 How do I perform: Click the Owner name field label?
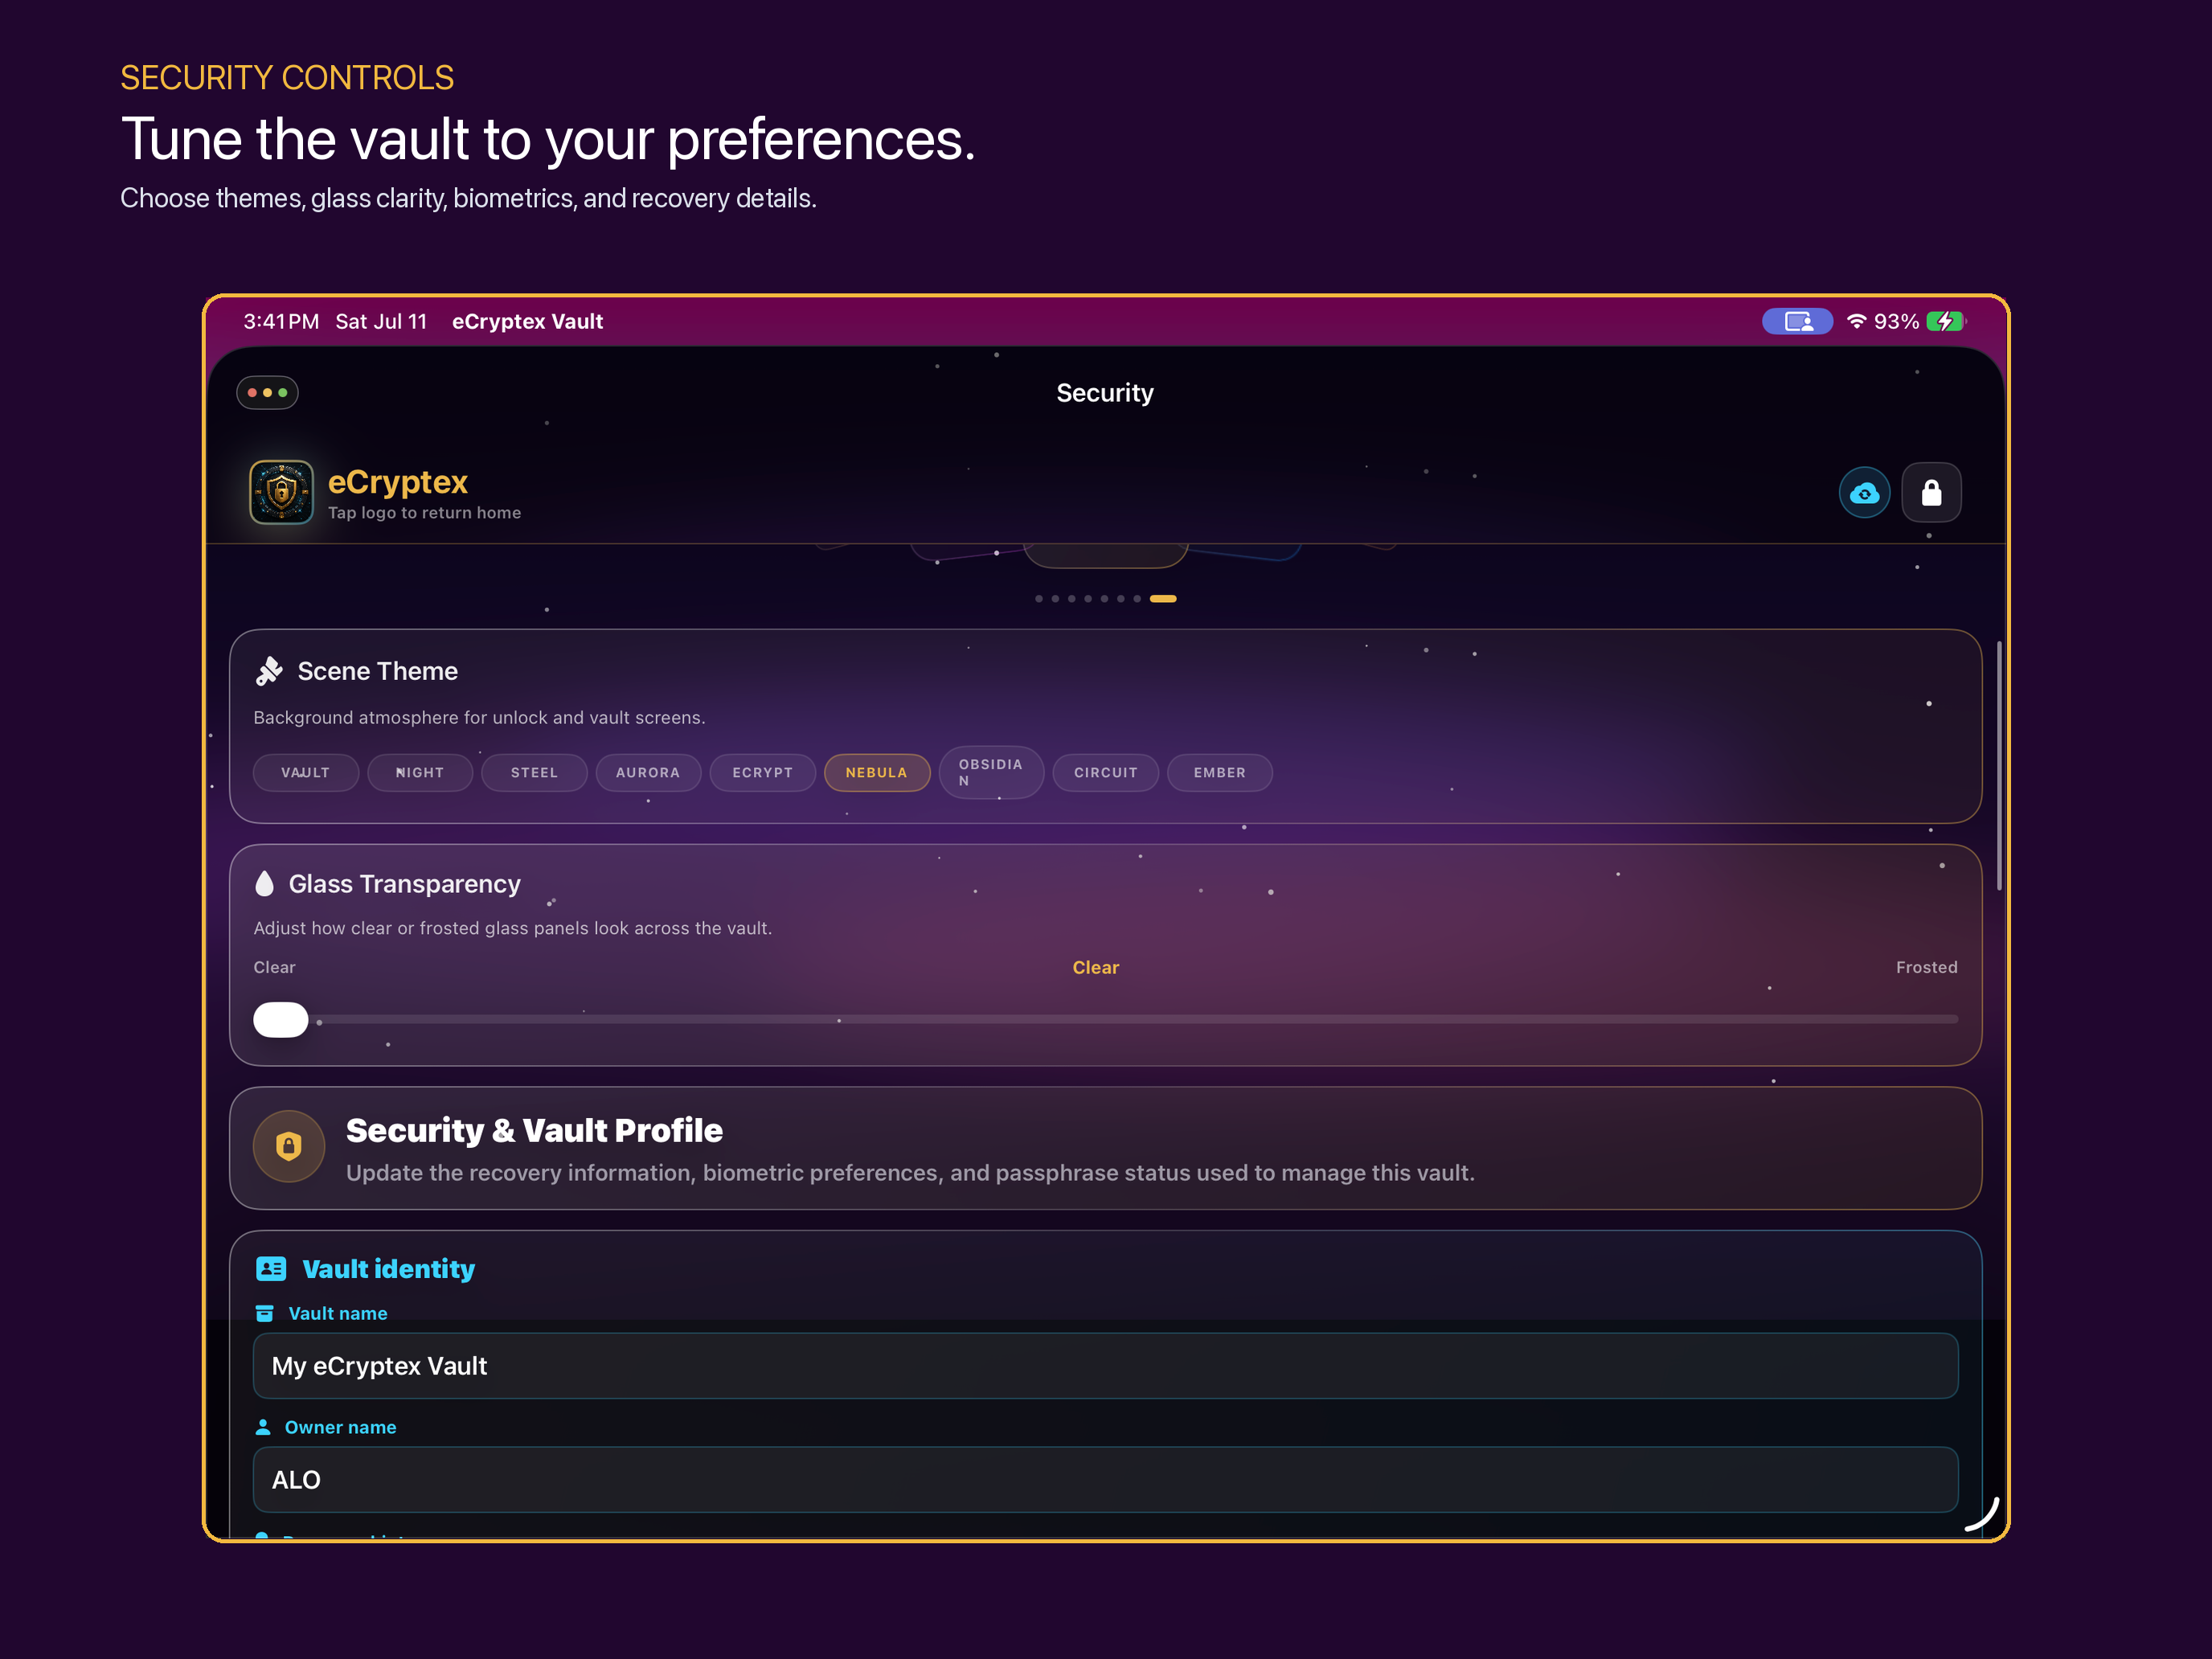coord(341,1427)
